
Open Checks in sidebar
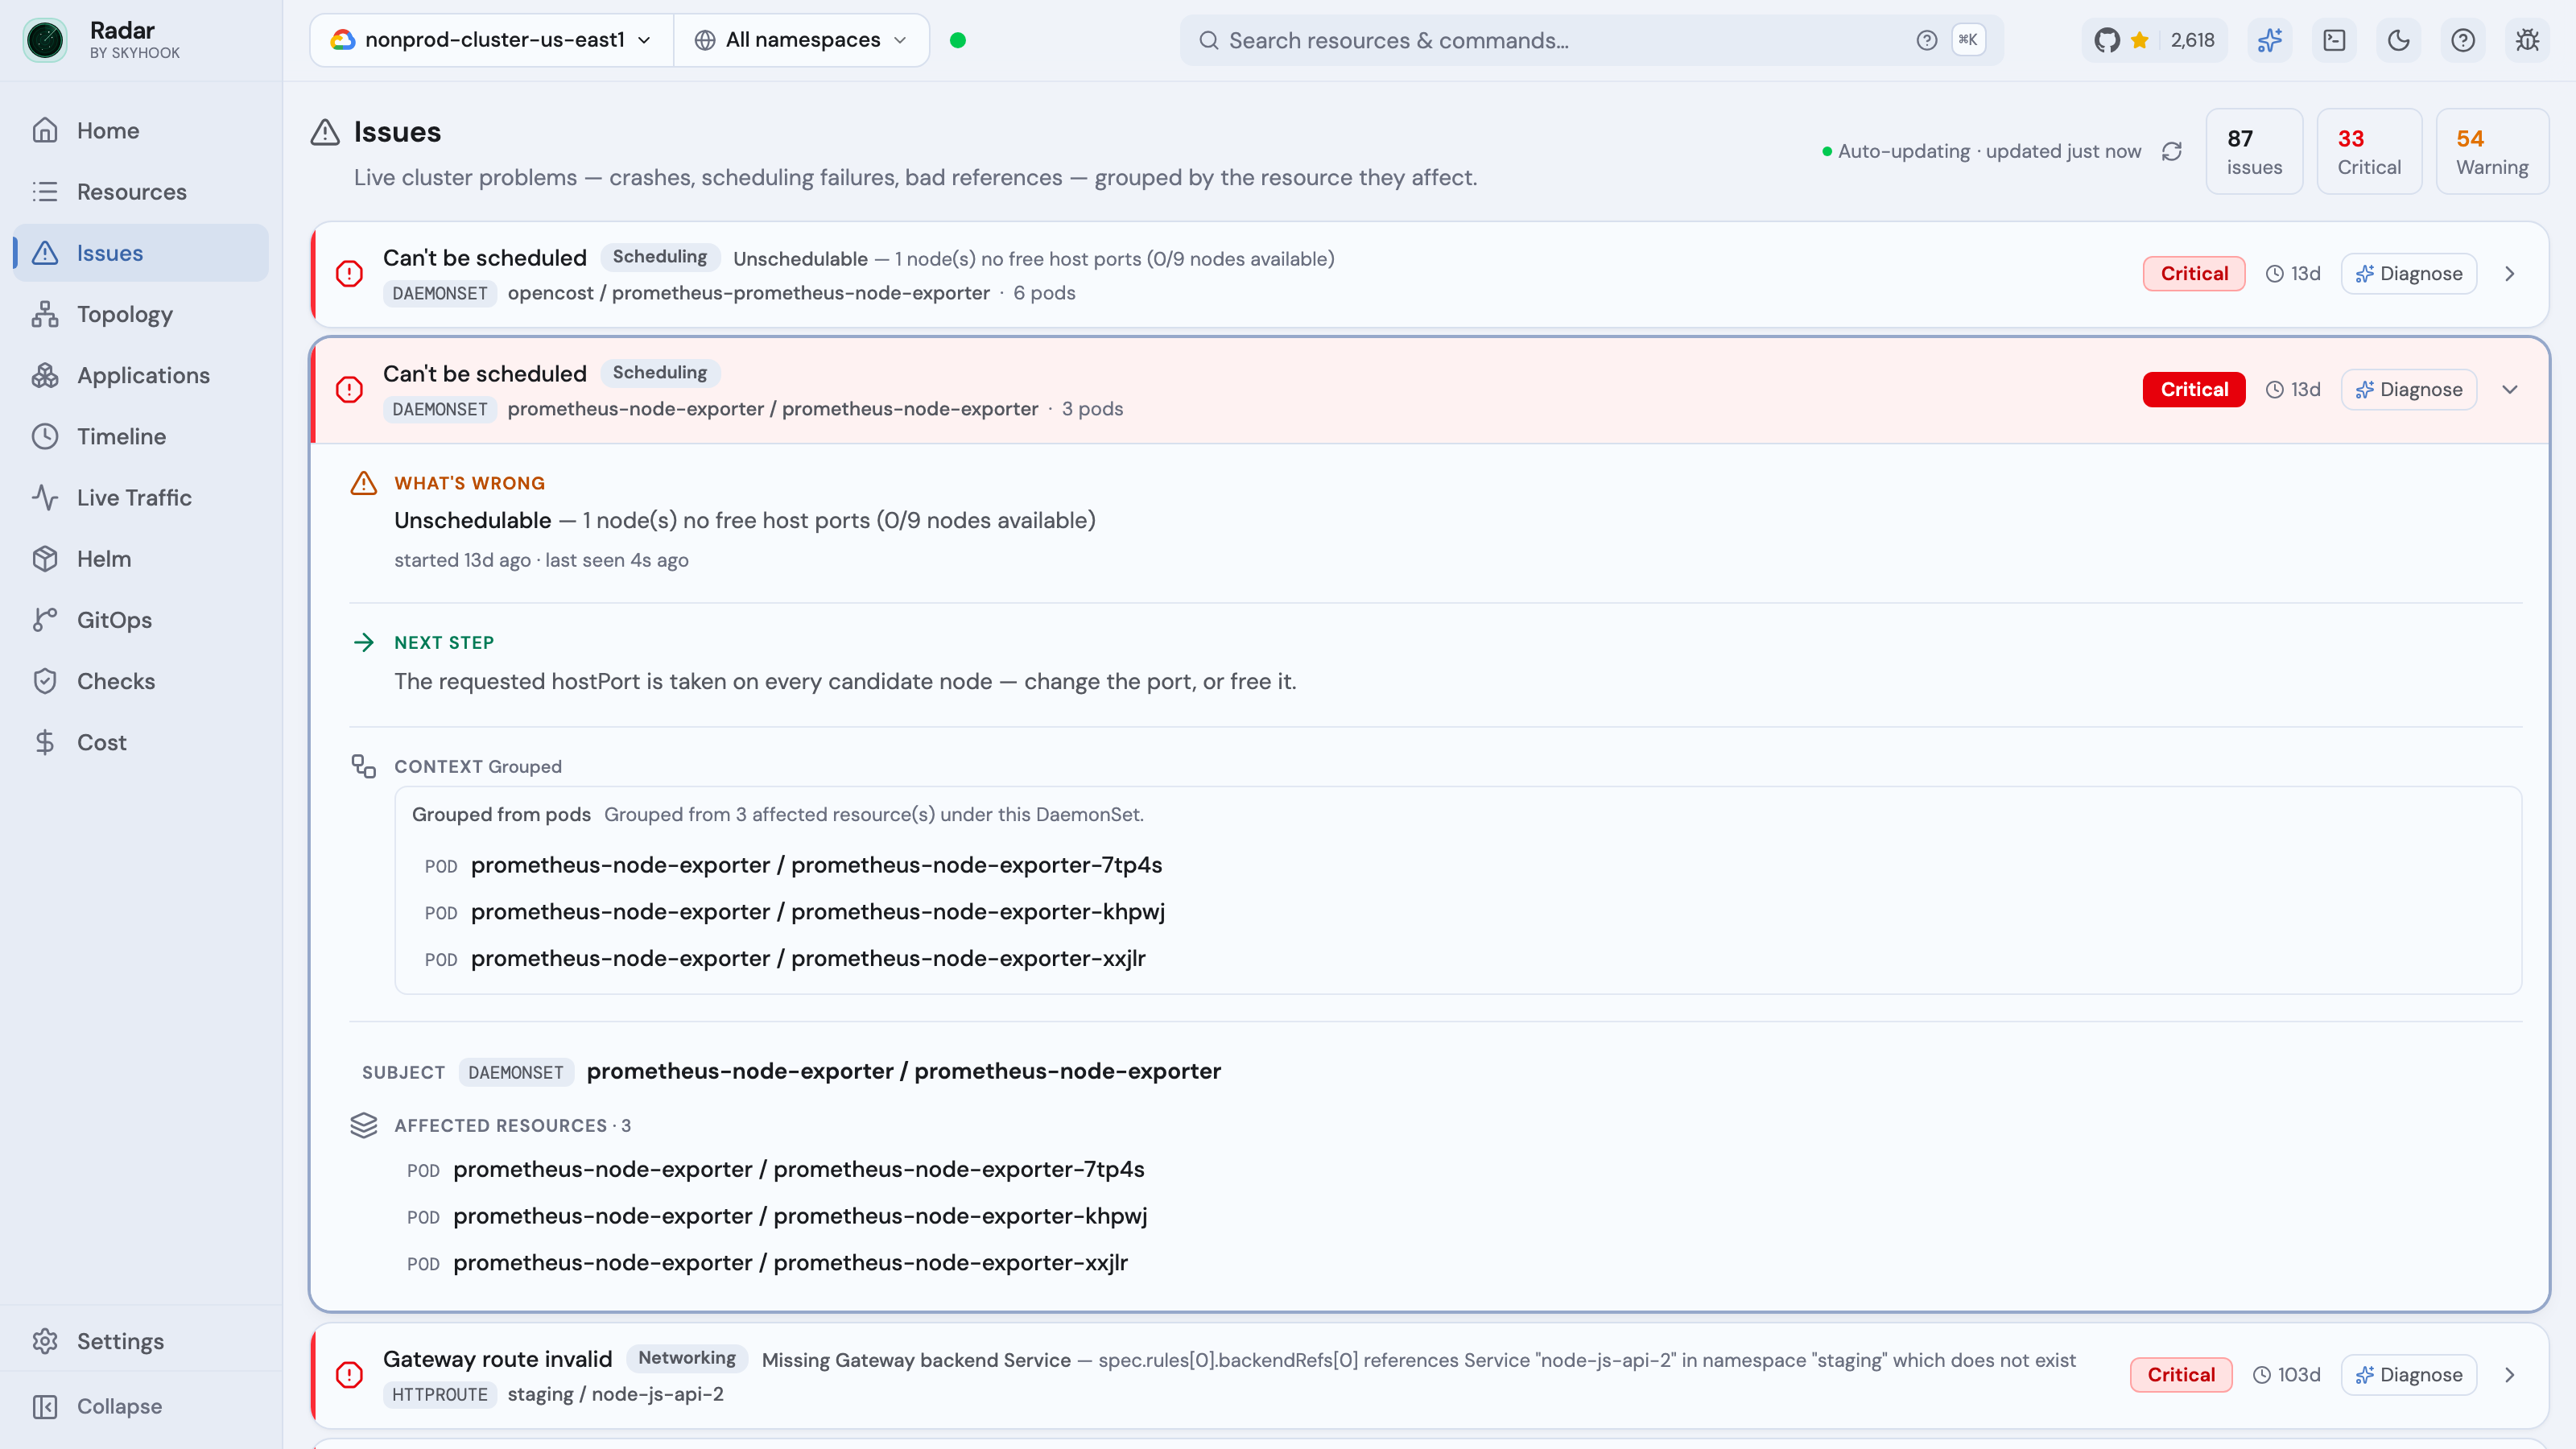click(x=141, y=681)
